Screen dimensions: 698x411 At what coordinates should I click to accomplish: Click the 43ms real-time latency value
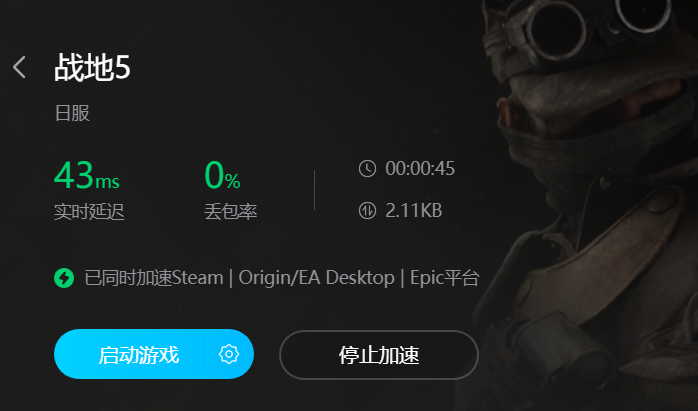click(87, 175)
